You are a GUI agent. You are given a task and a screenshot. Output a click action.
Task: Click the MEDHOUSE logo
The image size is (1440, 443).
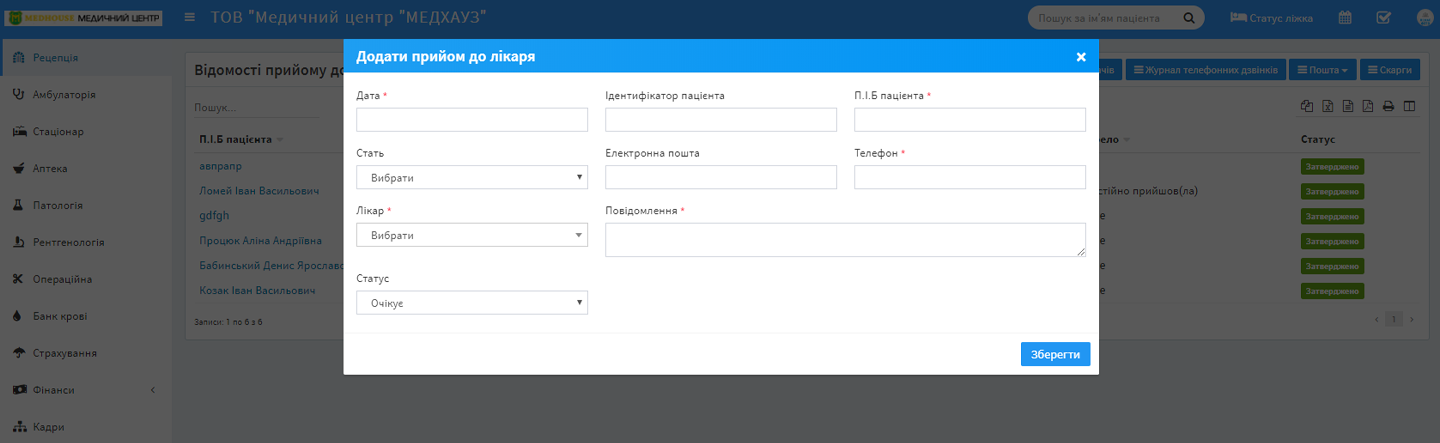pyautogui.click(x=84, y=18)
